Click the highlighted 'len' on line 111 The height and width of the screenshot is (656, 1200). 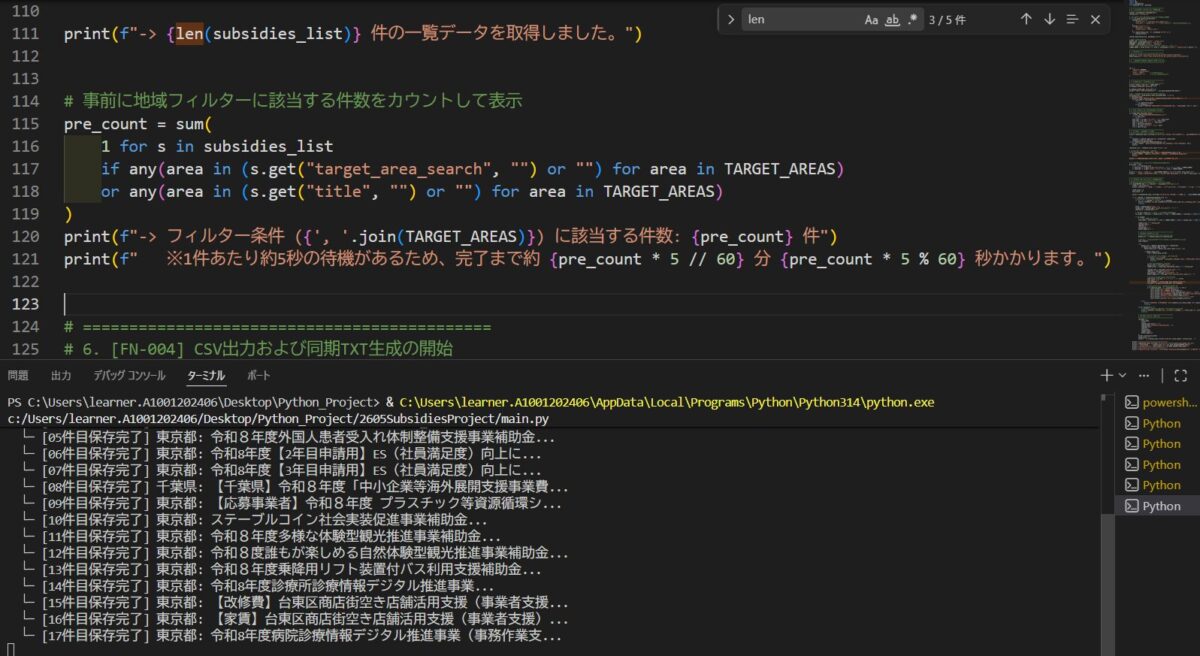tap(191, 34)
